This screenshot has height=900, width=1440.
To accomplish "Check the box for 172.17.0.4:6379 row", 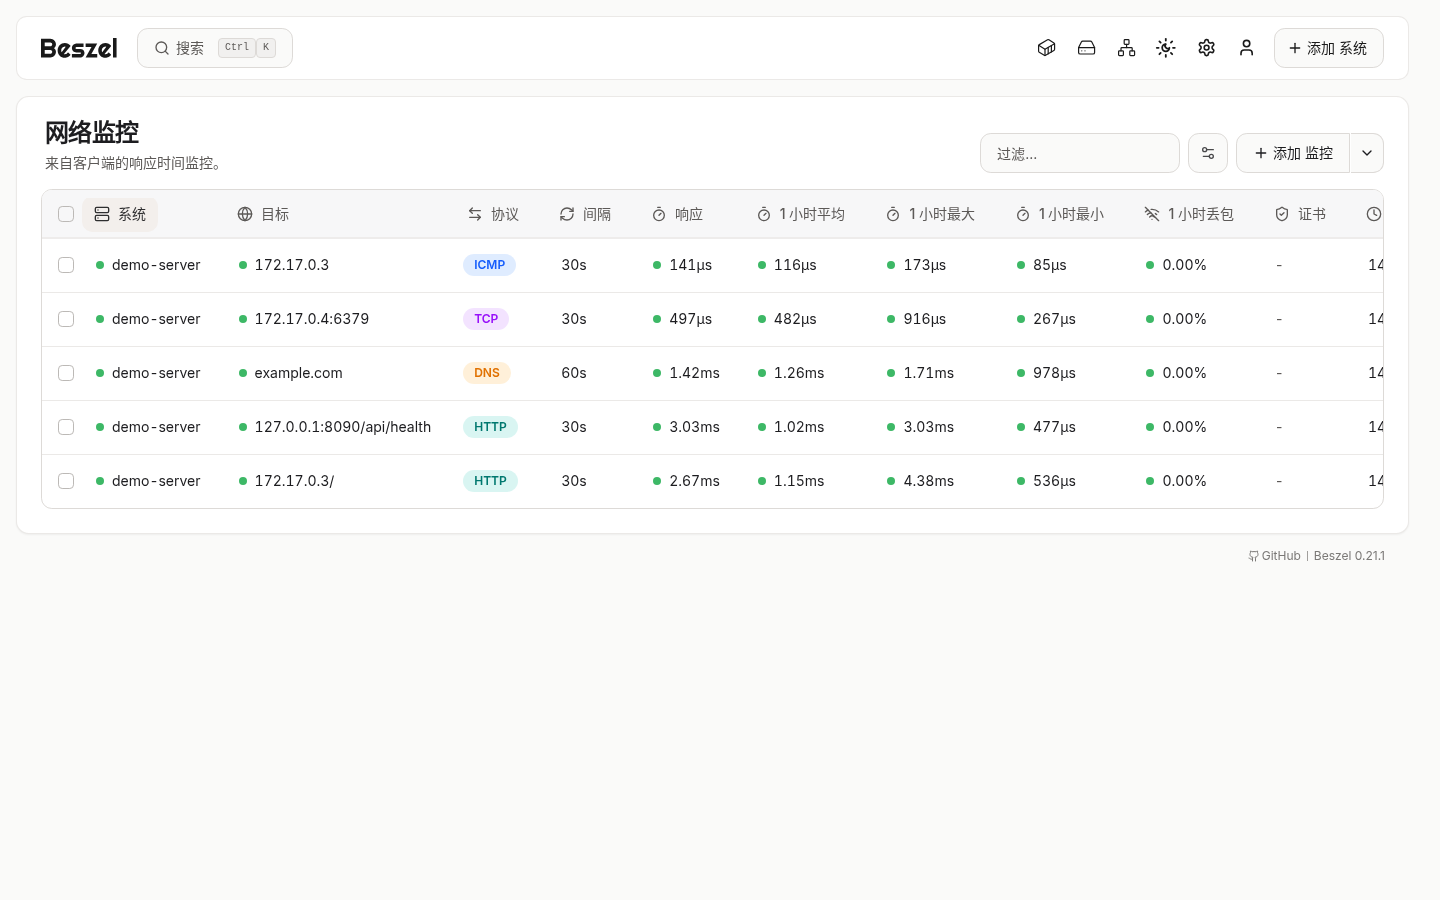I will click(66, 319).
